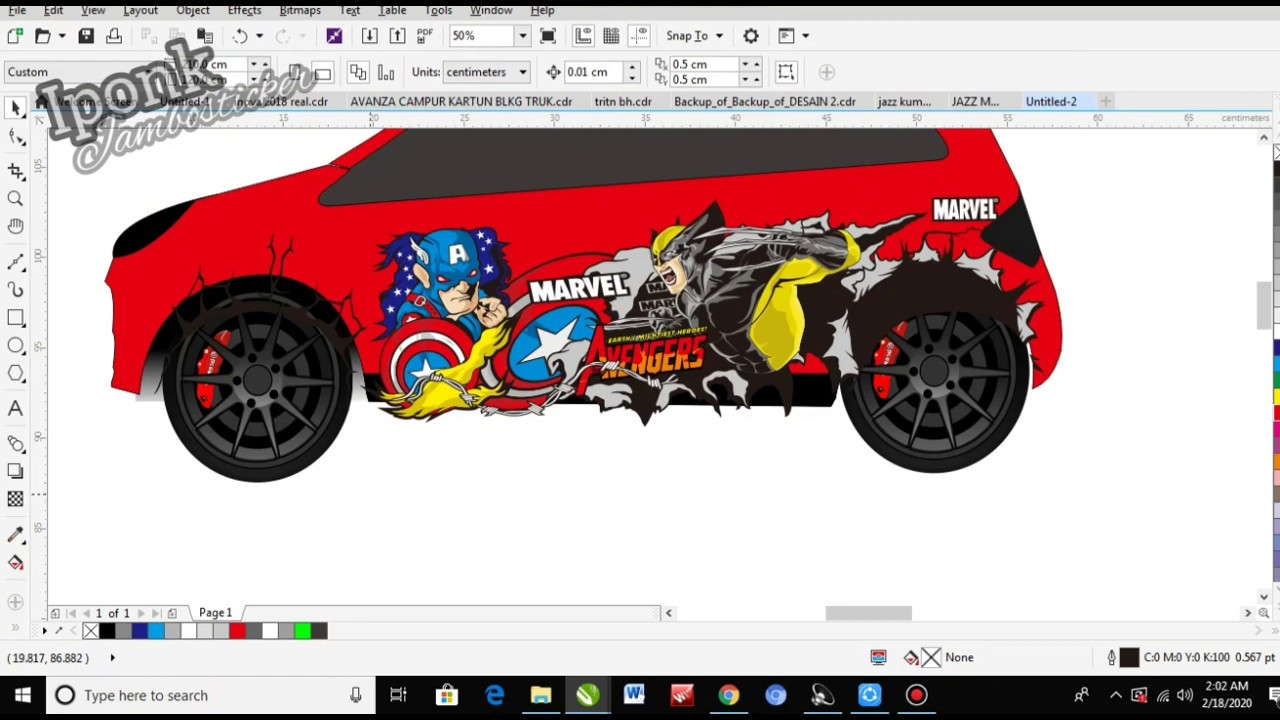Open the Options gear icon
Image resolution: width=1280 pixels, height=720 pixels.
coord(751,36)
